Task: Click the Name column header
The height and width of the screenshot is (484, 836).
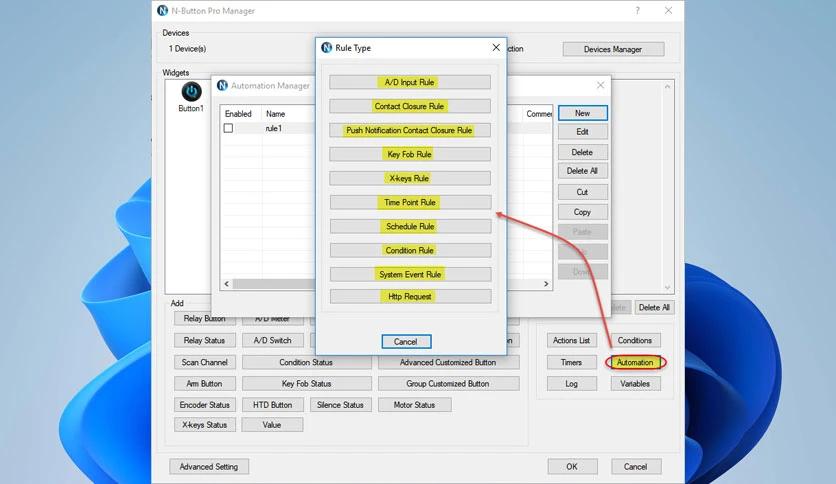Action: [276, 114]
